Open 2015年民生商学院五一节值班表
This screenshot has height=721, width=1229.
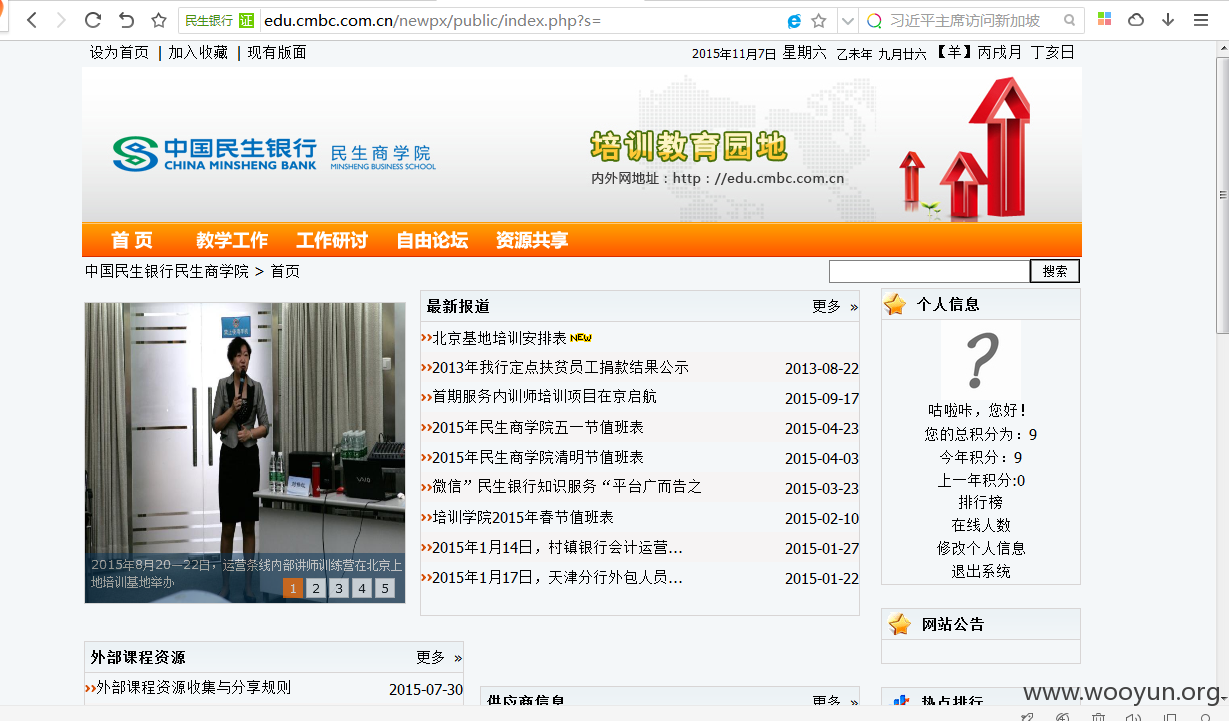pyautogui.click(x=538, y=427)
